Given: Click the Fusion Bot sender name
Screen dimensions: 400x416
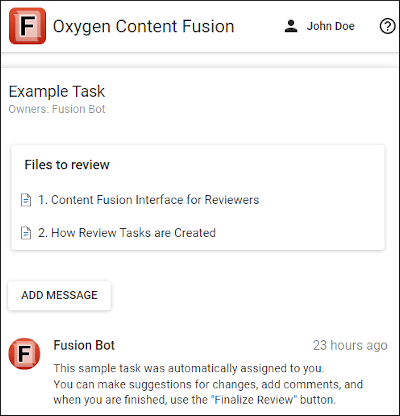Looking at the screenshot, I should point(84,345).
